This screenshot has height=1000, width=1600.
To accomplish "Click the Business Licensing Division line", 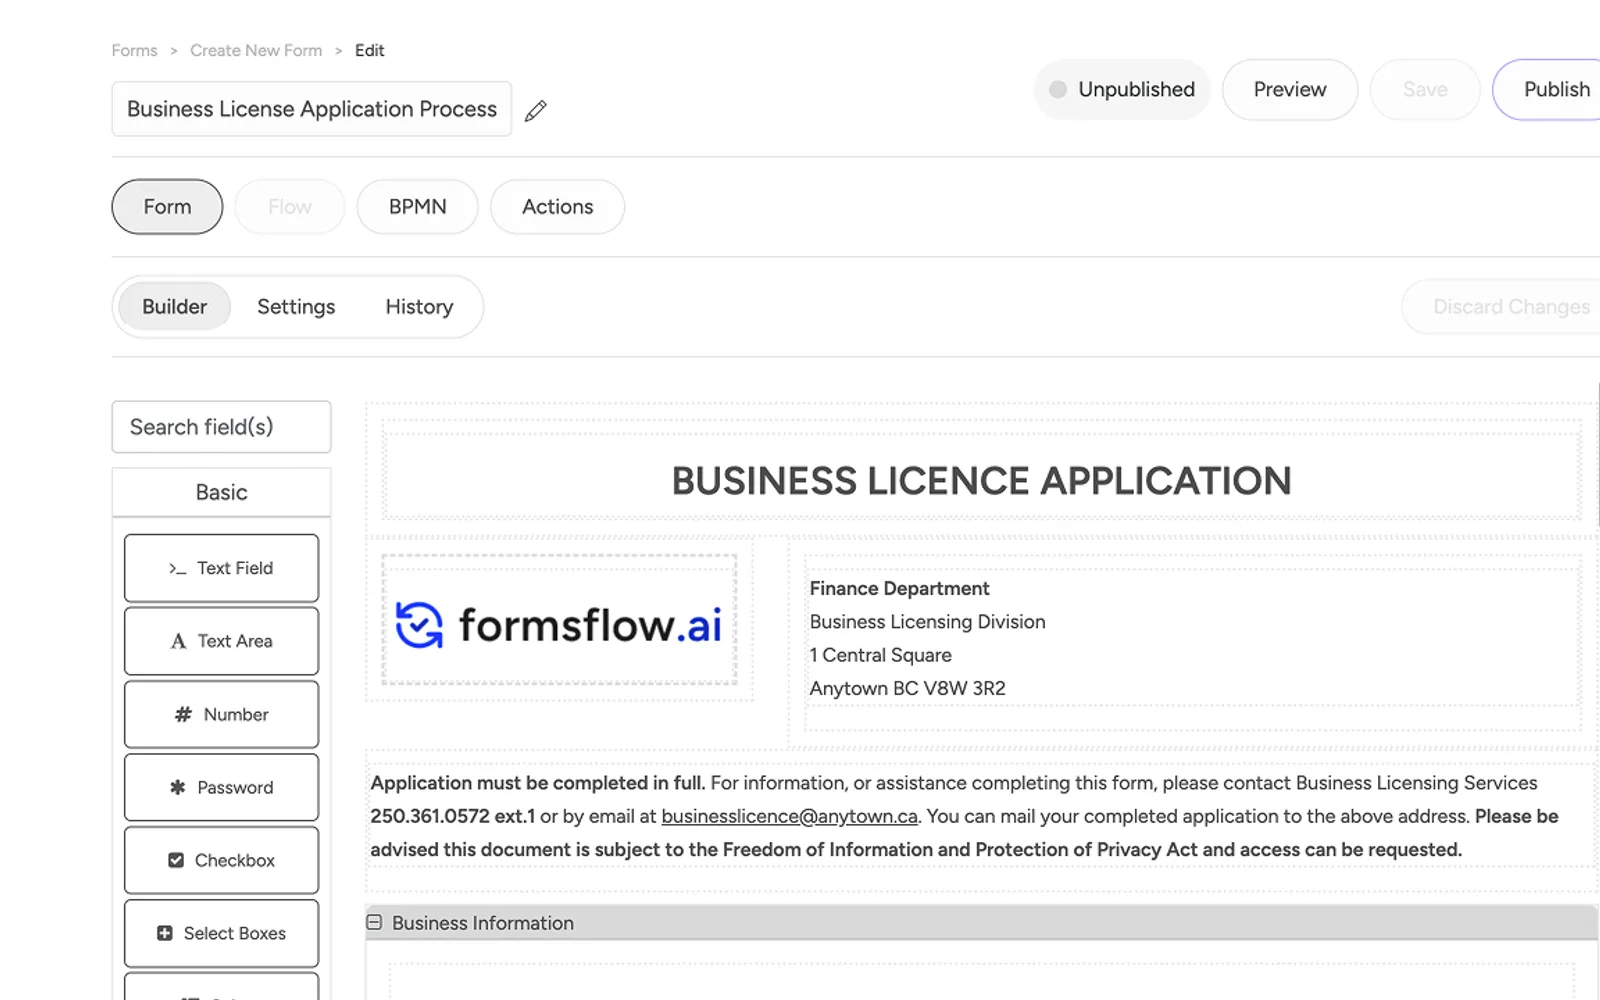I will click(x=927, y=622).
